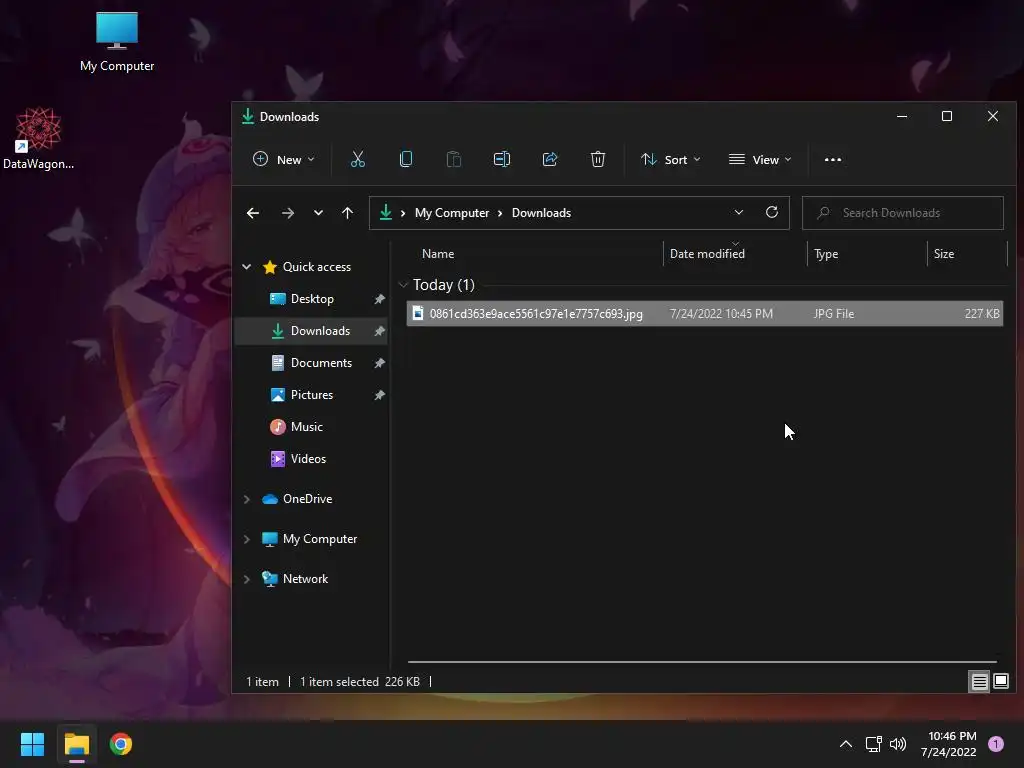This screenshot has height=768, width=1024.
Task: Open the New item dropdown
Action: [x=283, y=159]
